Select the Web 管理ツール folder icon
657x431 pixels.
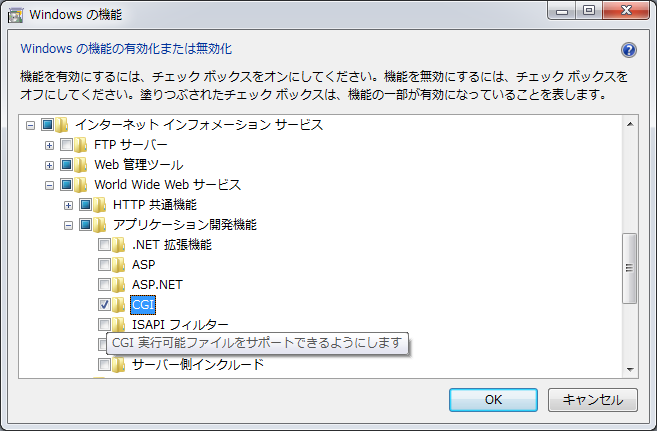point(80,165)
